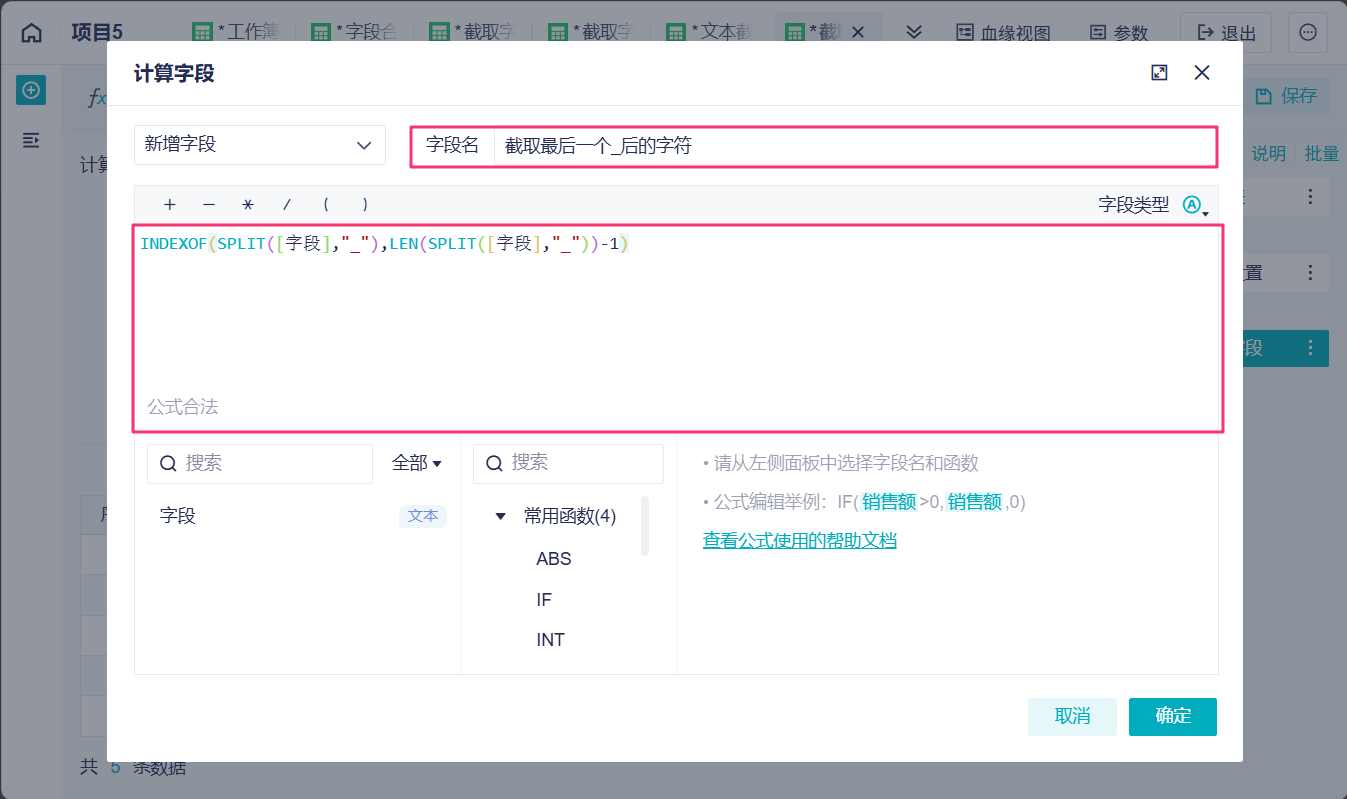1347x799 pixels.
Task: Click 说明 in background panel
Action: click(x=1269, y=154)
